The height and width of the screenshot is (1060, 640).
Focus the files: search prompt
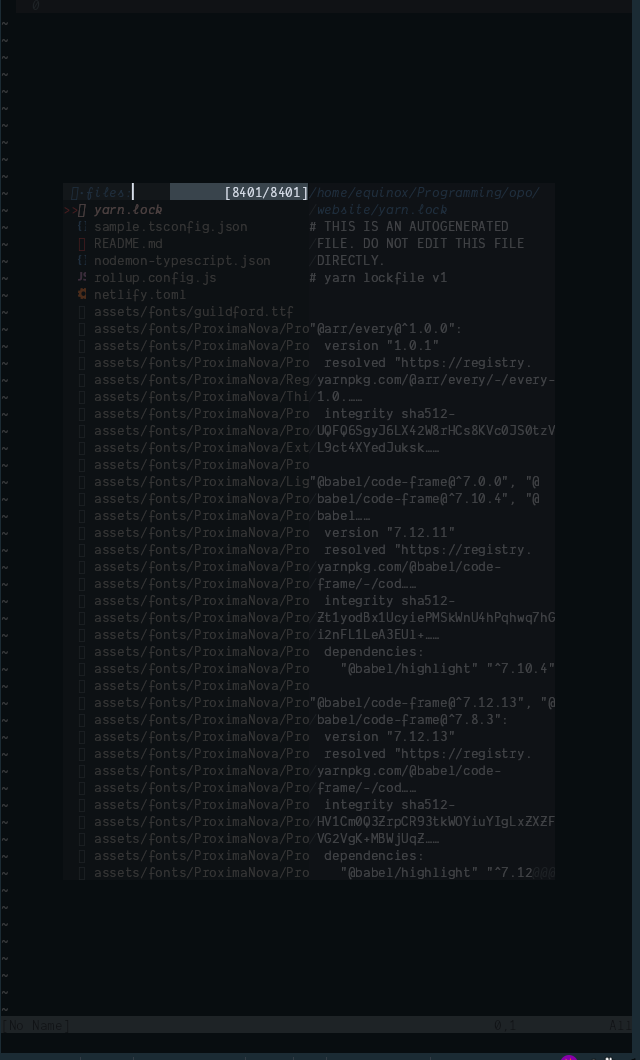[101, 193]
